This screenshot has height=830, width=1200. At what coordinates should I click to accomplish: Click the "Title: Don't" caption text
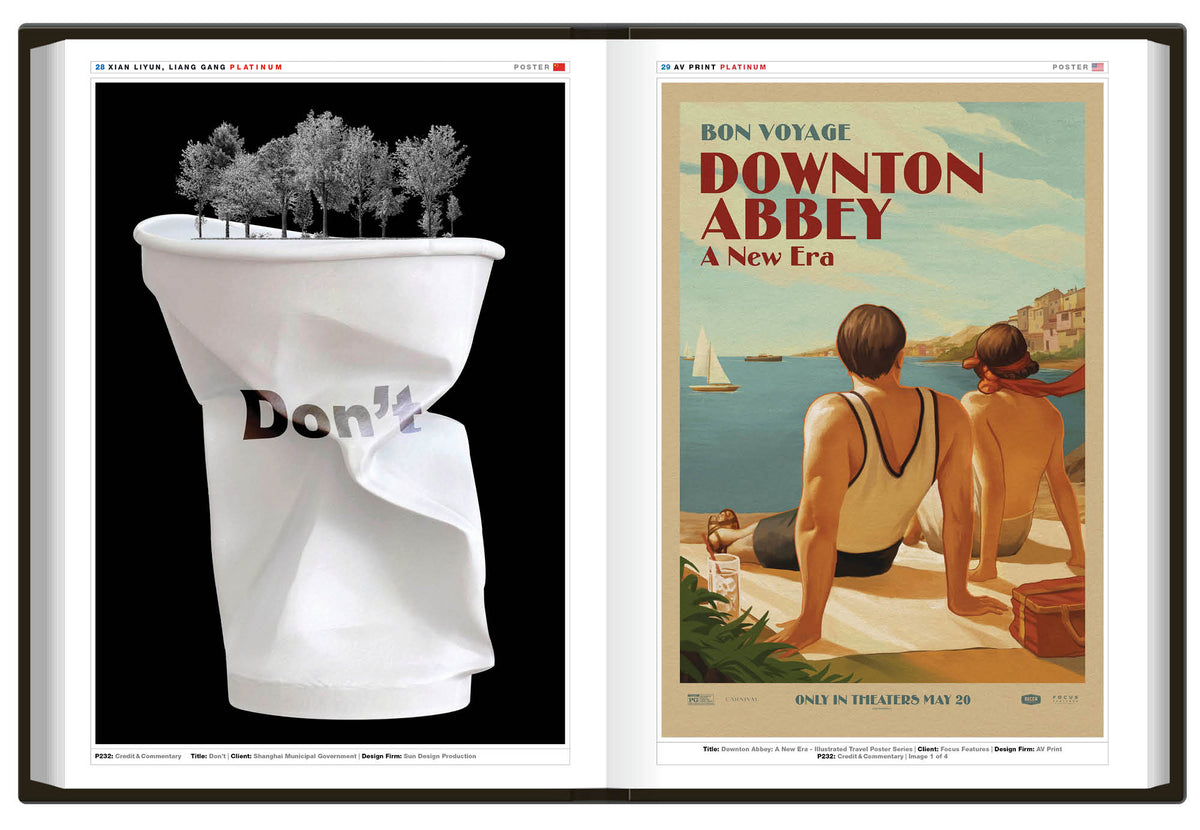tap(209, 756)
